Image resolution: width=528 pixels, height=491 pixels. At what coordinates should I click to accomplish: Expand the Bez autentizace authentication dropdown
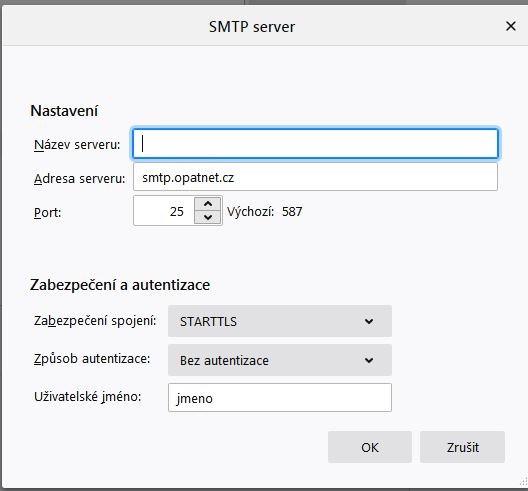[x=280, y=360]
